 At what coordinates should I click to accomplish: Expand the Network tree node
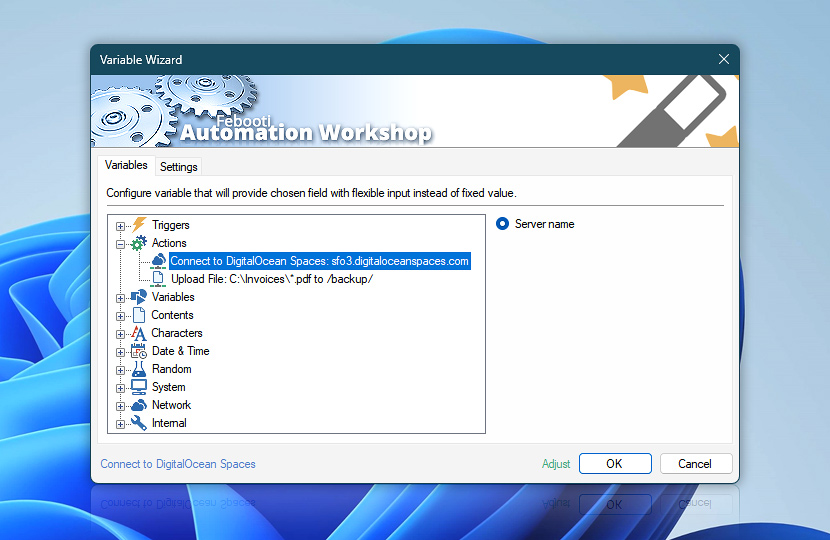[x=120, y=406]
